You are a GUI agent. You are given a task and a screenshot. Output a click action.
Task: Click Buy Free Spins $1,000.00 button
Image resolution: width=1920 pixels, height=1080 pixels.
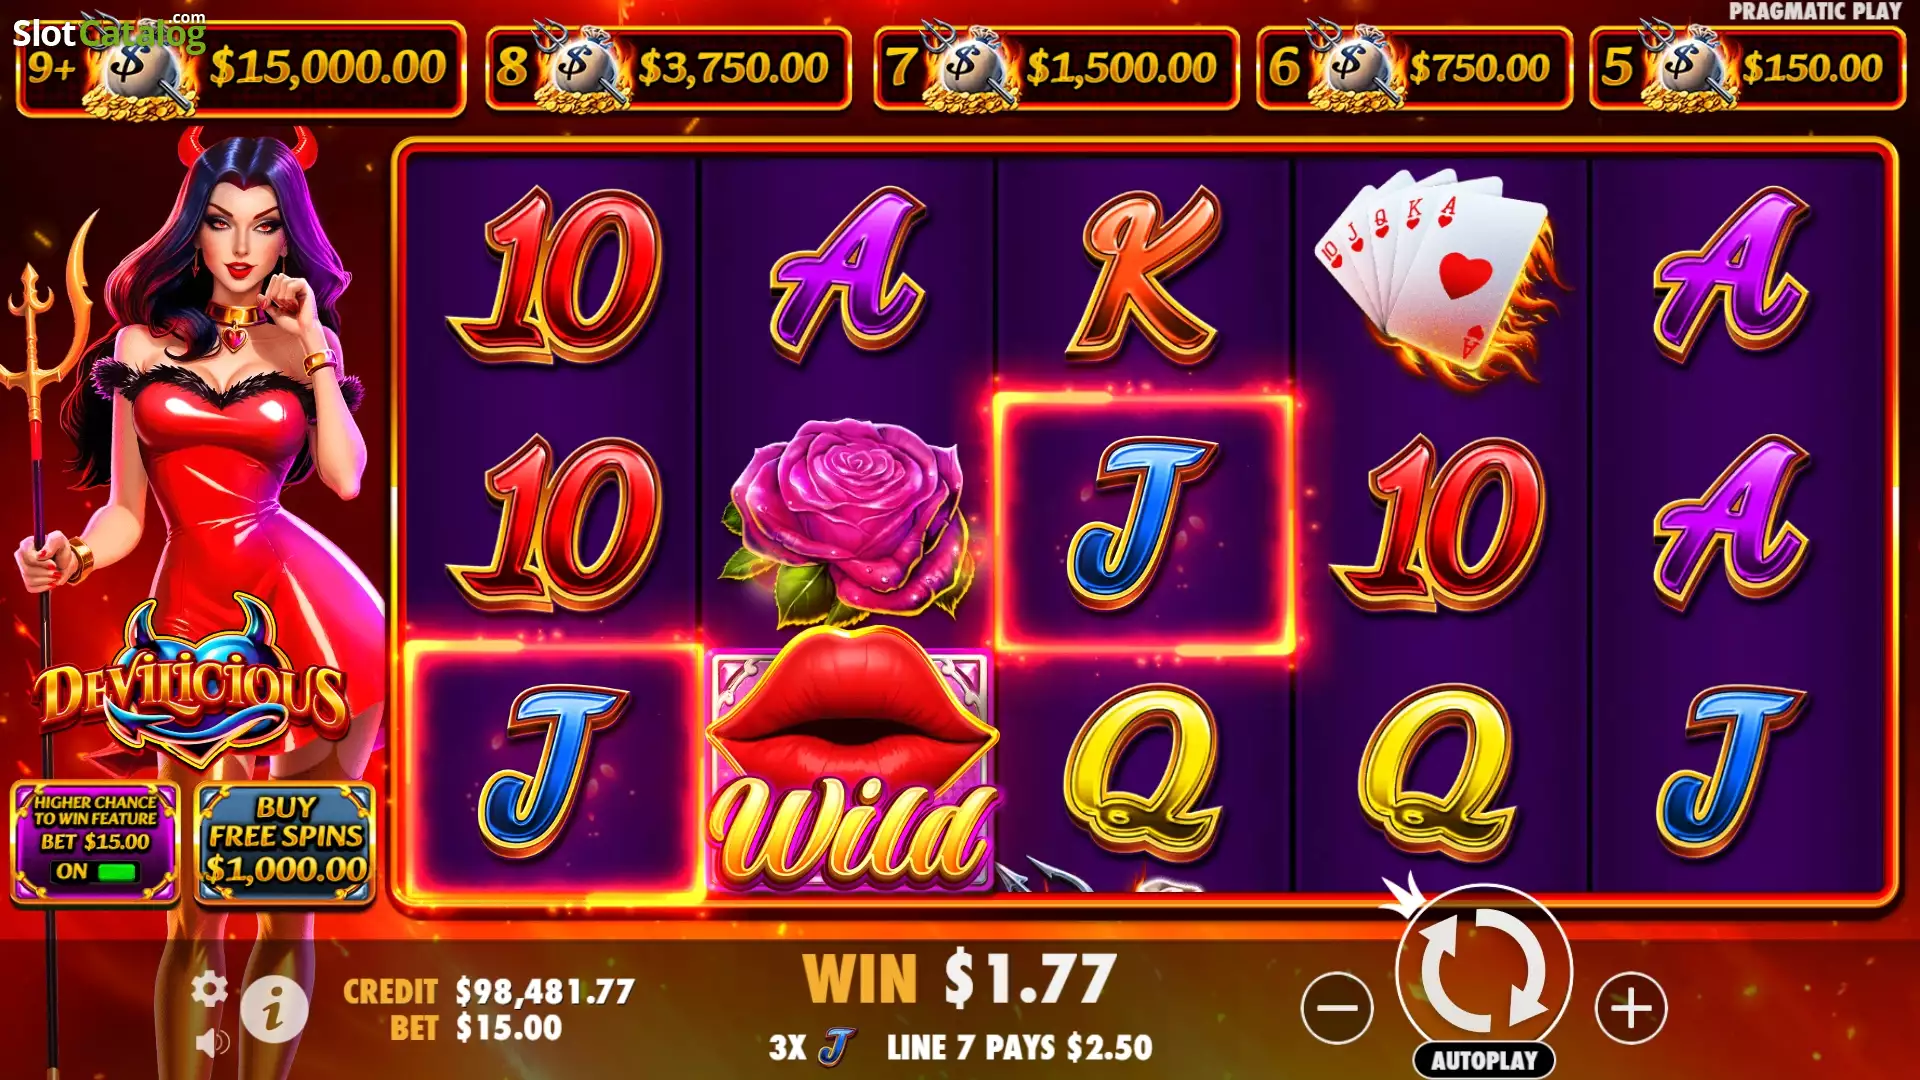(285, 843)
